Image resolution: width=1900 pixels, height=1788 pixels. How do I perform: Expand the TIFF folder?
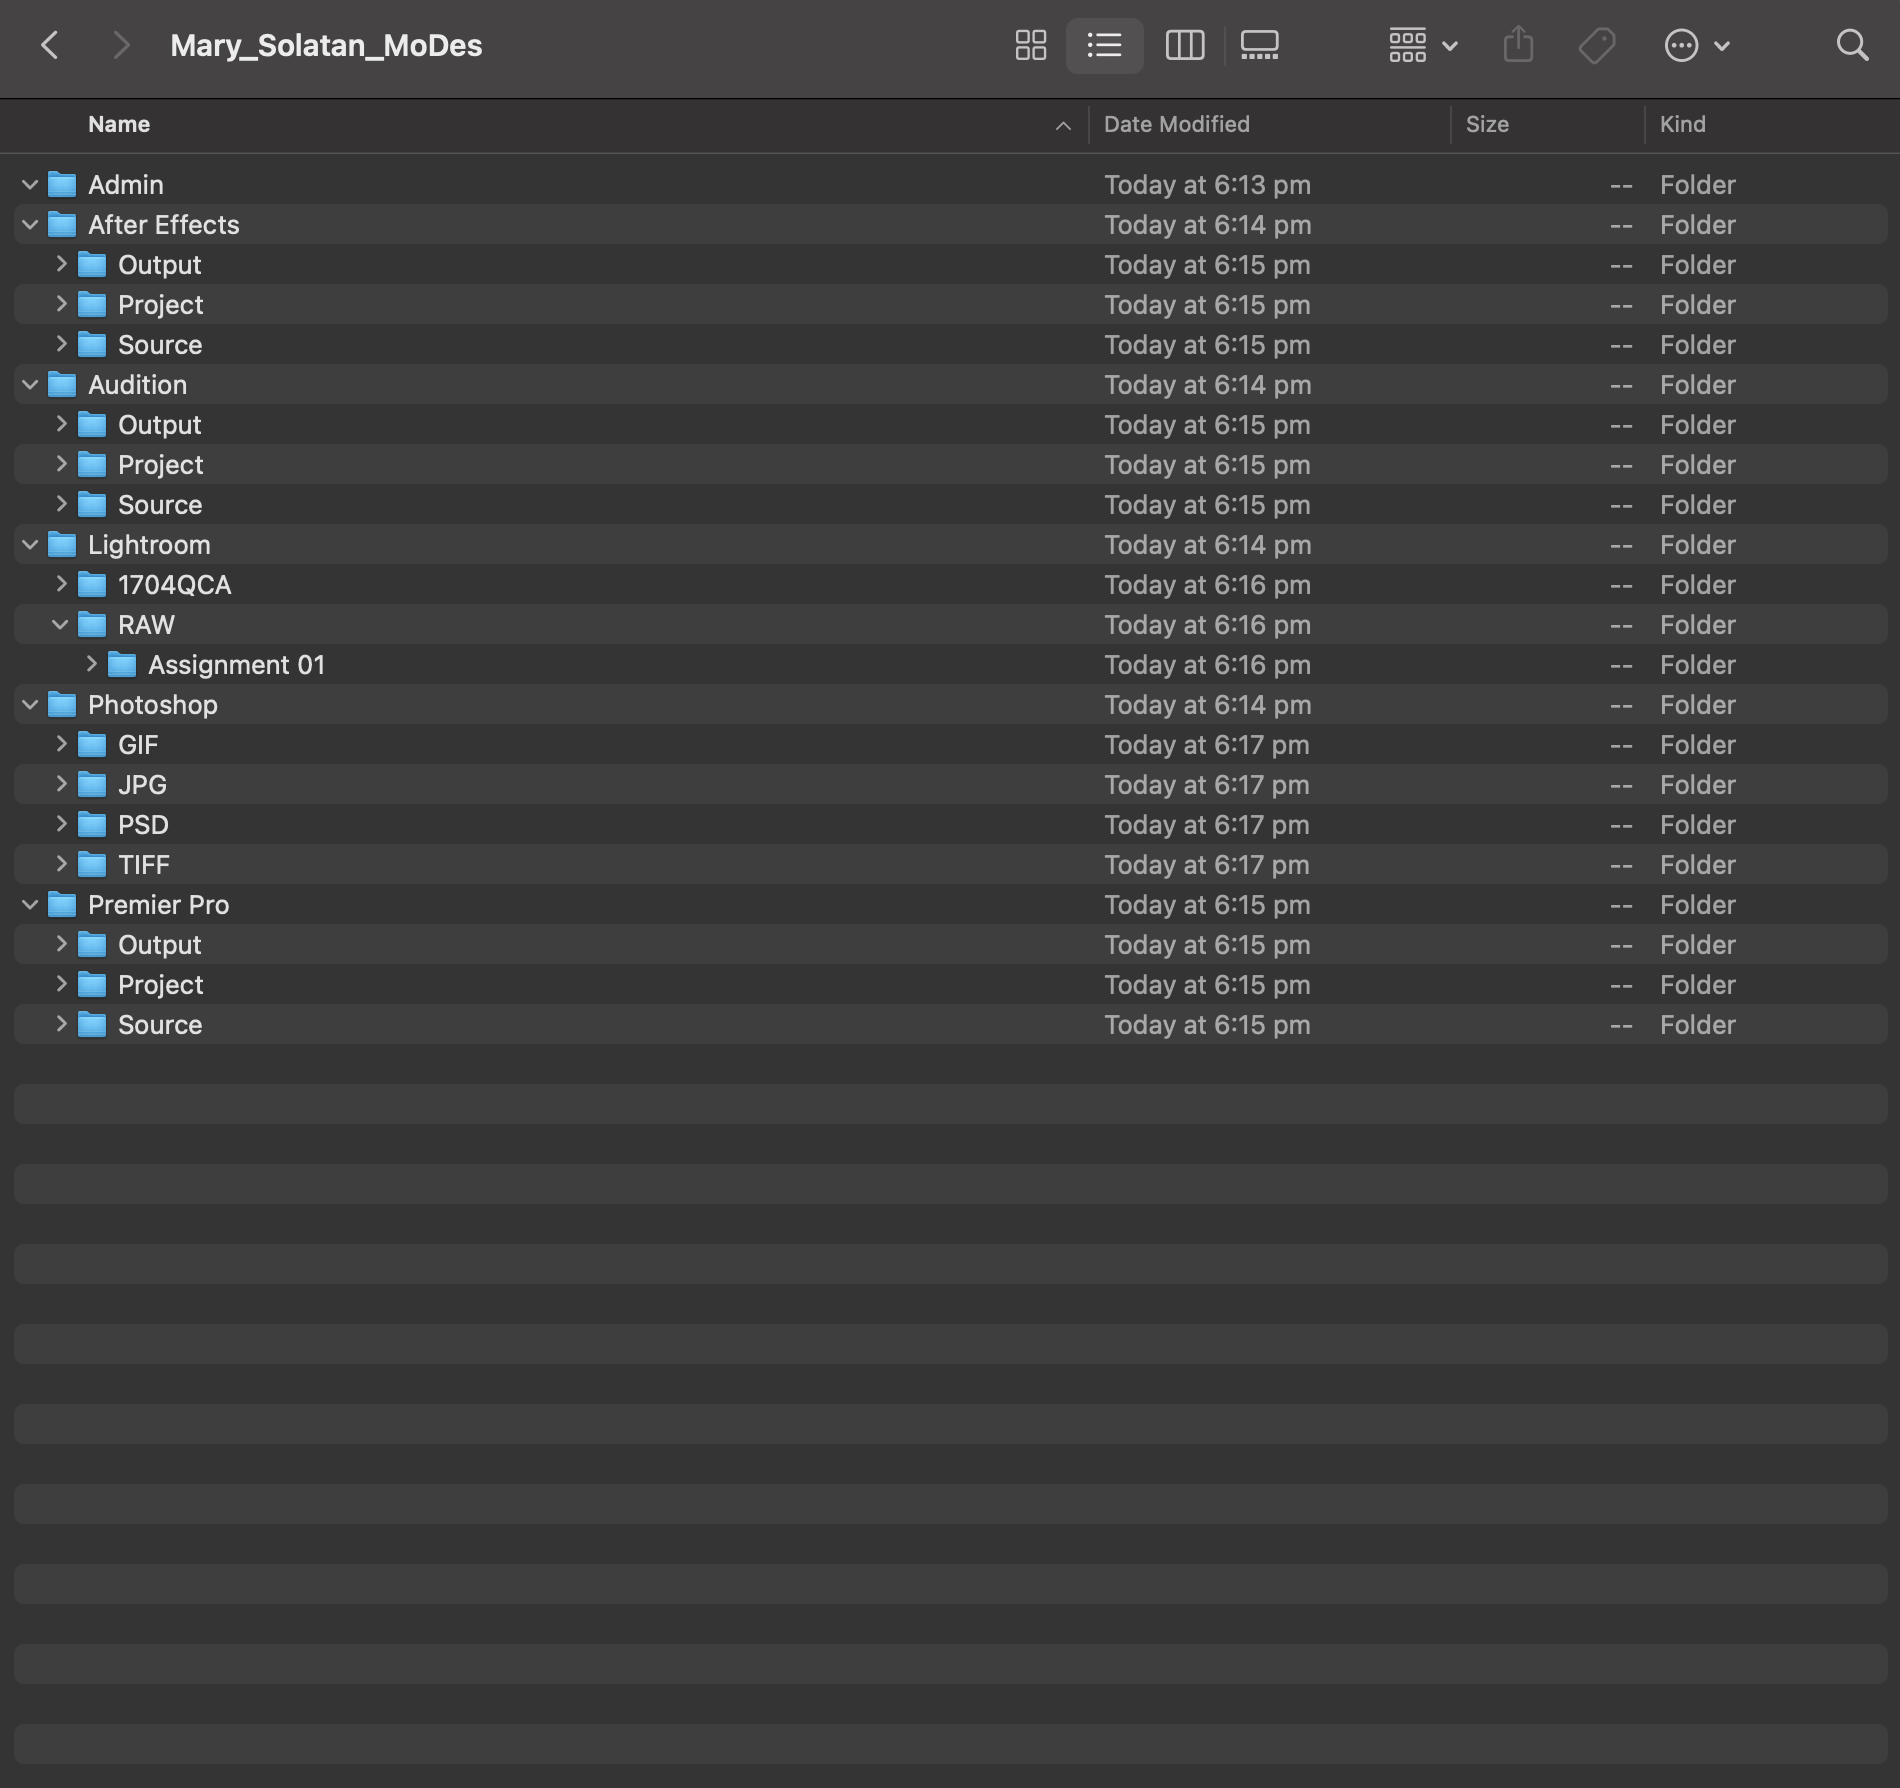[61, 864]
